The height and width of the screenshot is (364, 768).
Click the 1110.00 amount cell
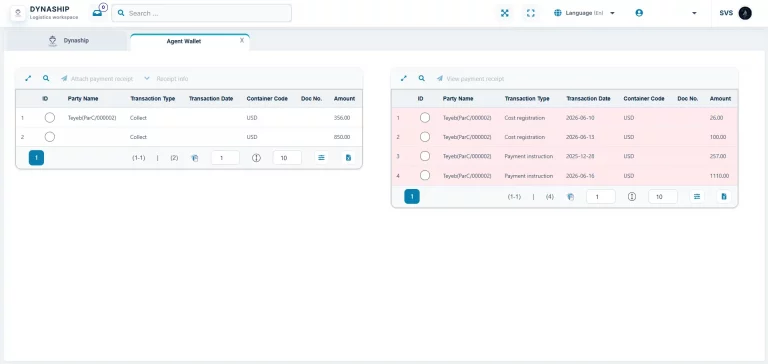[719, 176]
